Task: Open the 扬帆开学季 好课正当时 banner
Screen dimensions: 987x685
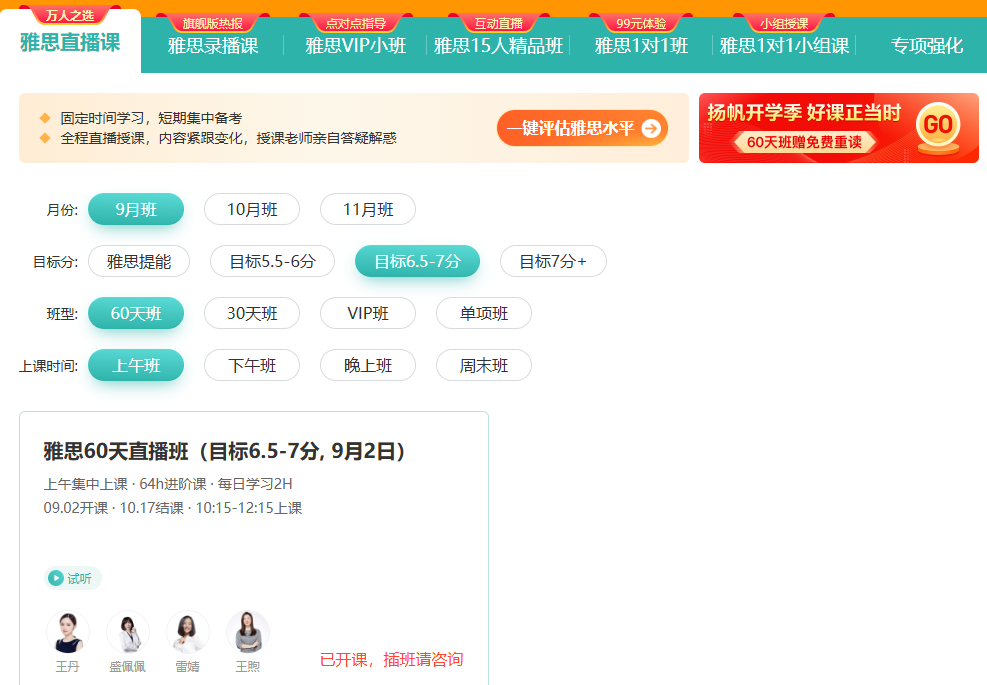Action: point(838,128)
